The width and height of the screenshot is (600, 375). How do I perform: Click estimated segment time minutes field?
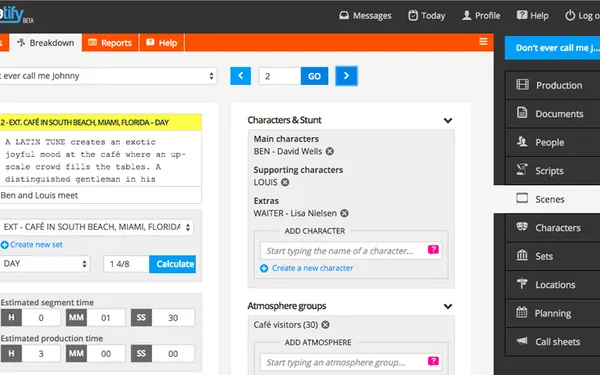click(x=106, y=318)
